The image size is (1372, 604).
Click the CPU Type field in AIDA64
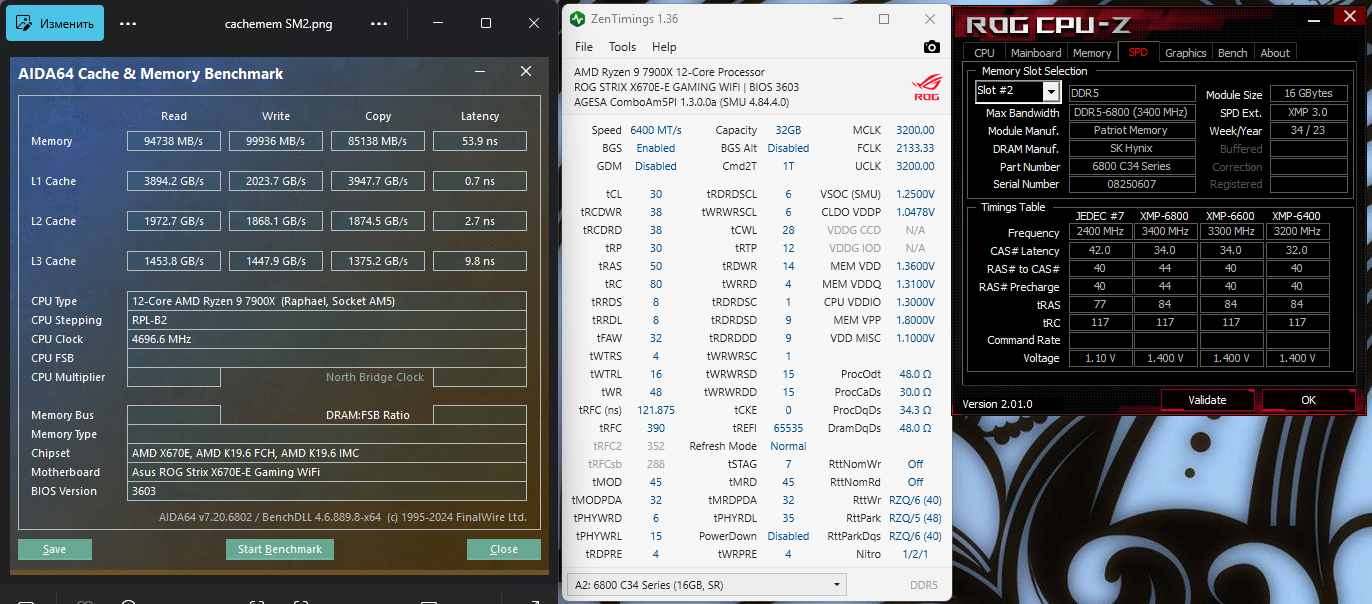[327, 301]
